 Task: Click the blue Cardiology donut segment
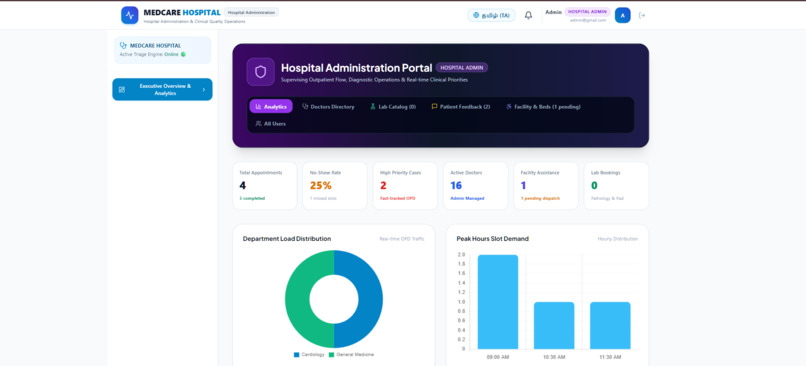[x=371, y=299]
